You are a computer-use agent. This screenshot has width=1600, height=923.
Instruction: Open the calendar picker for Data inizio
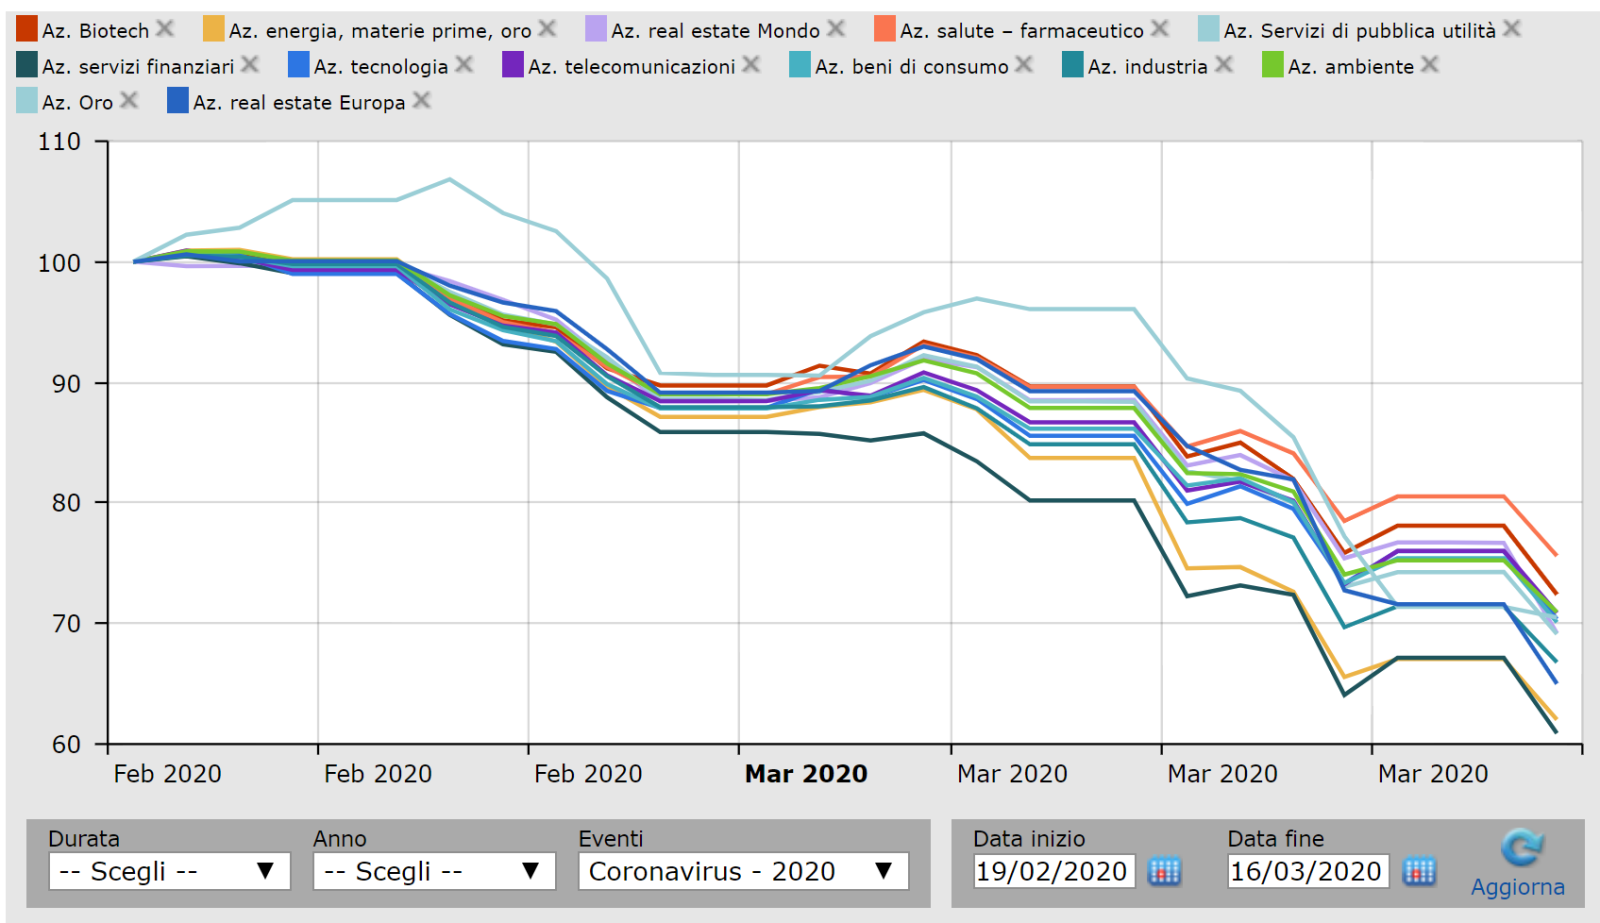(x=1164, y=872)
